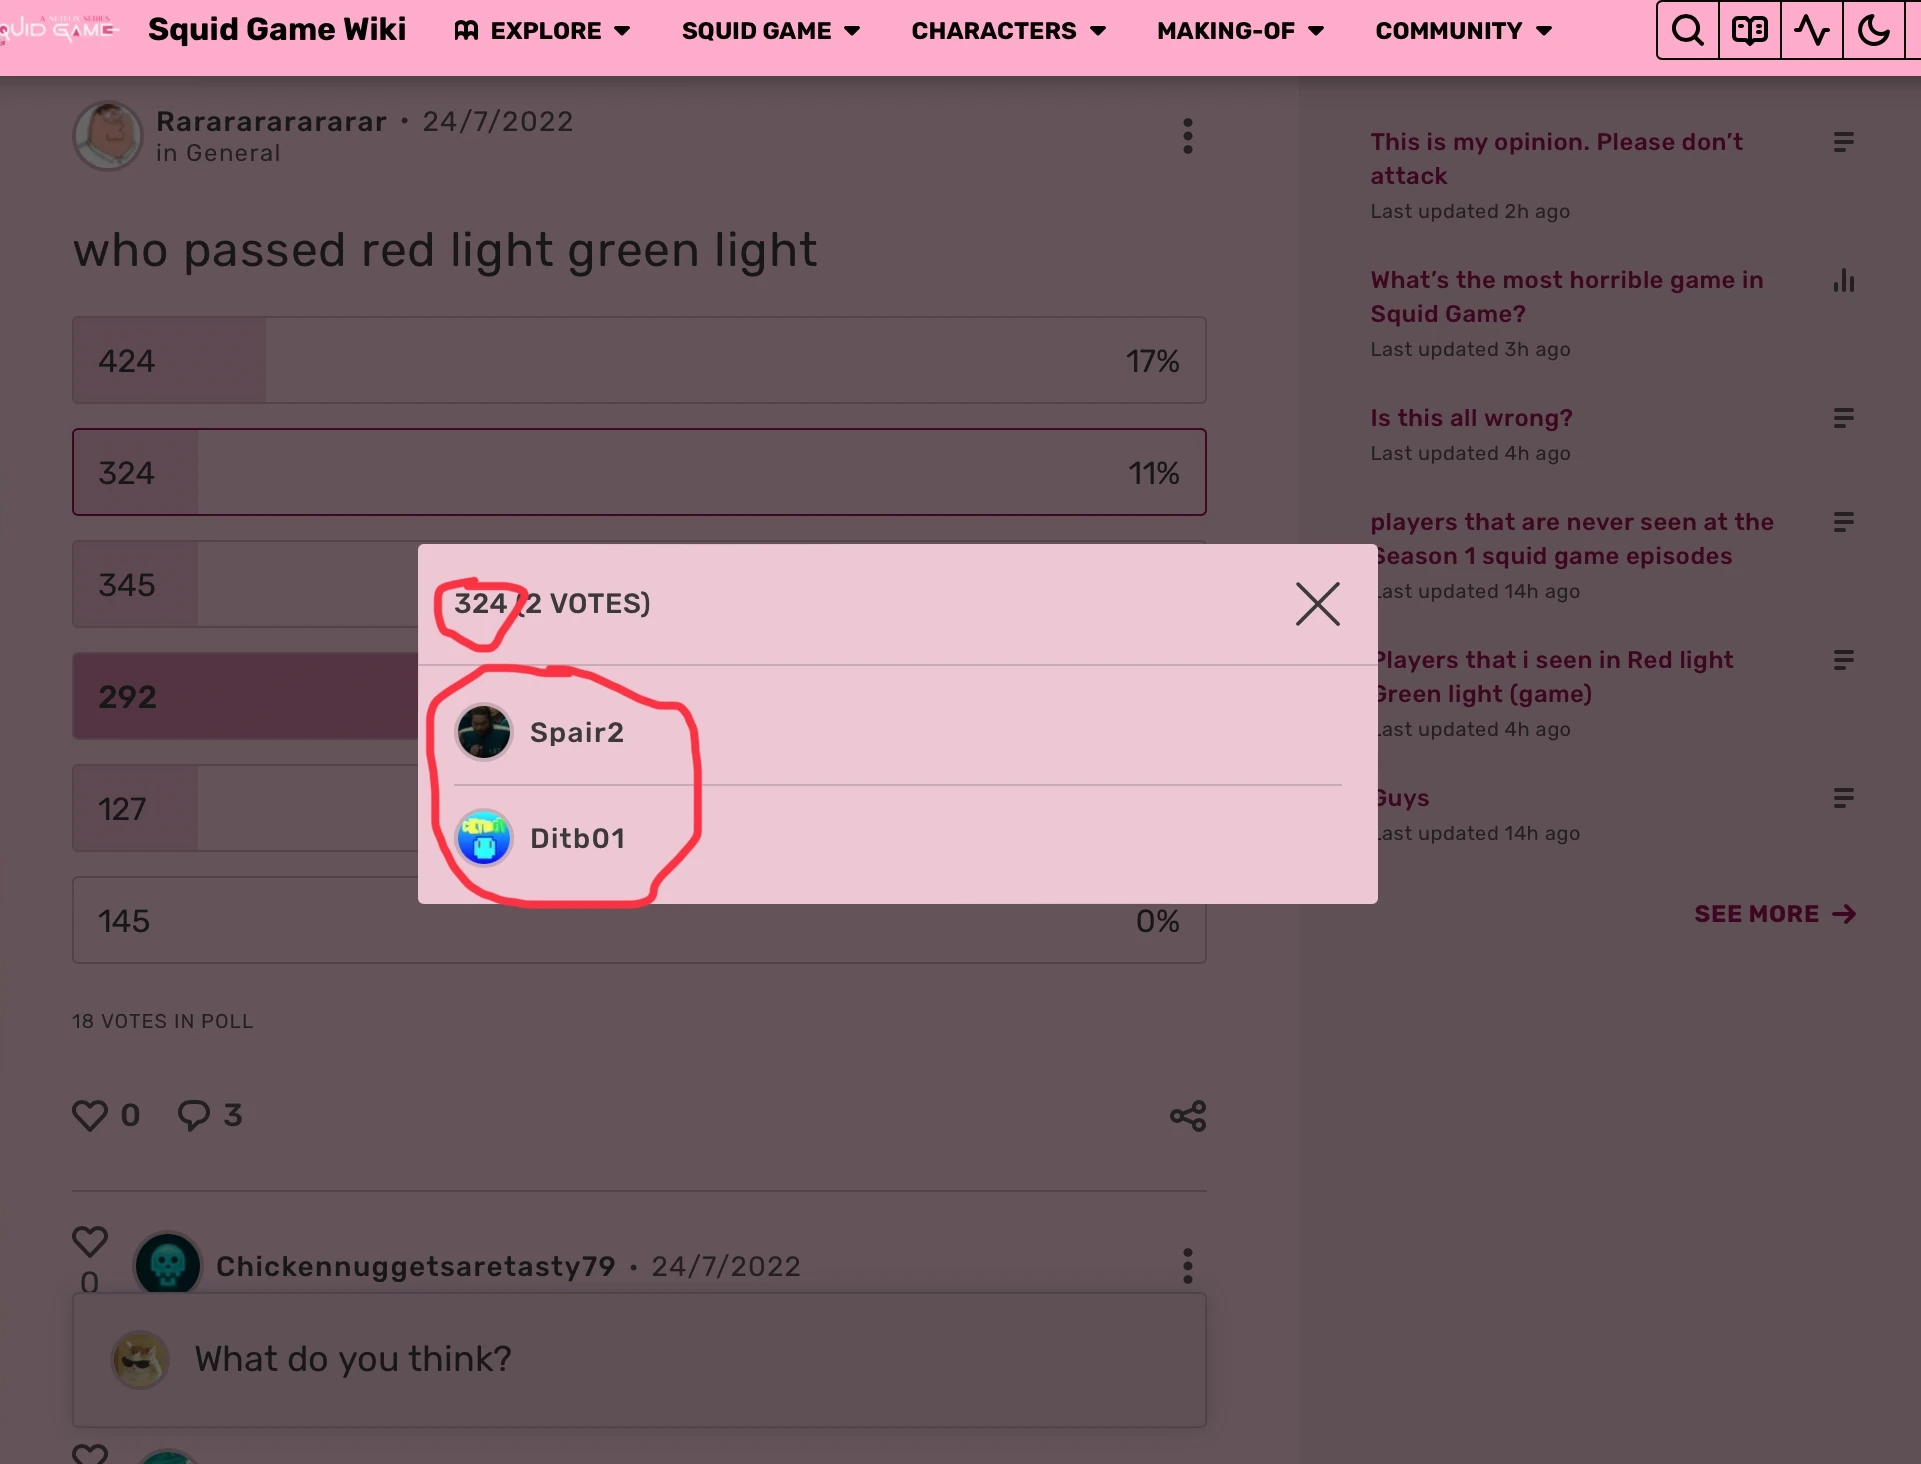Click the activity feed pulse icon

point(1811,30)
